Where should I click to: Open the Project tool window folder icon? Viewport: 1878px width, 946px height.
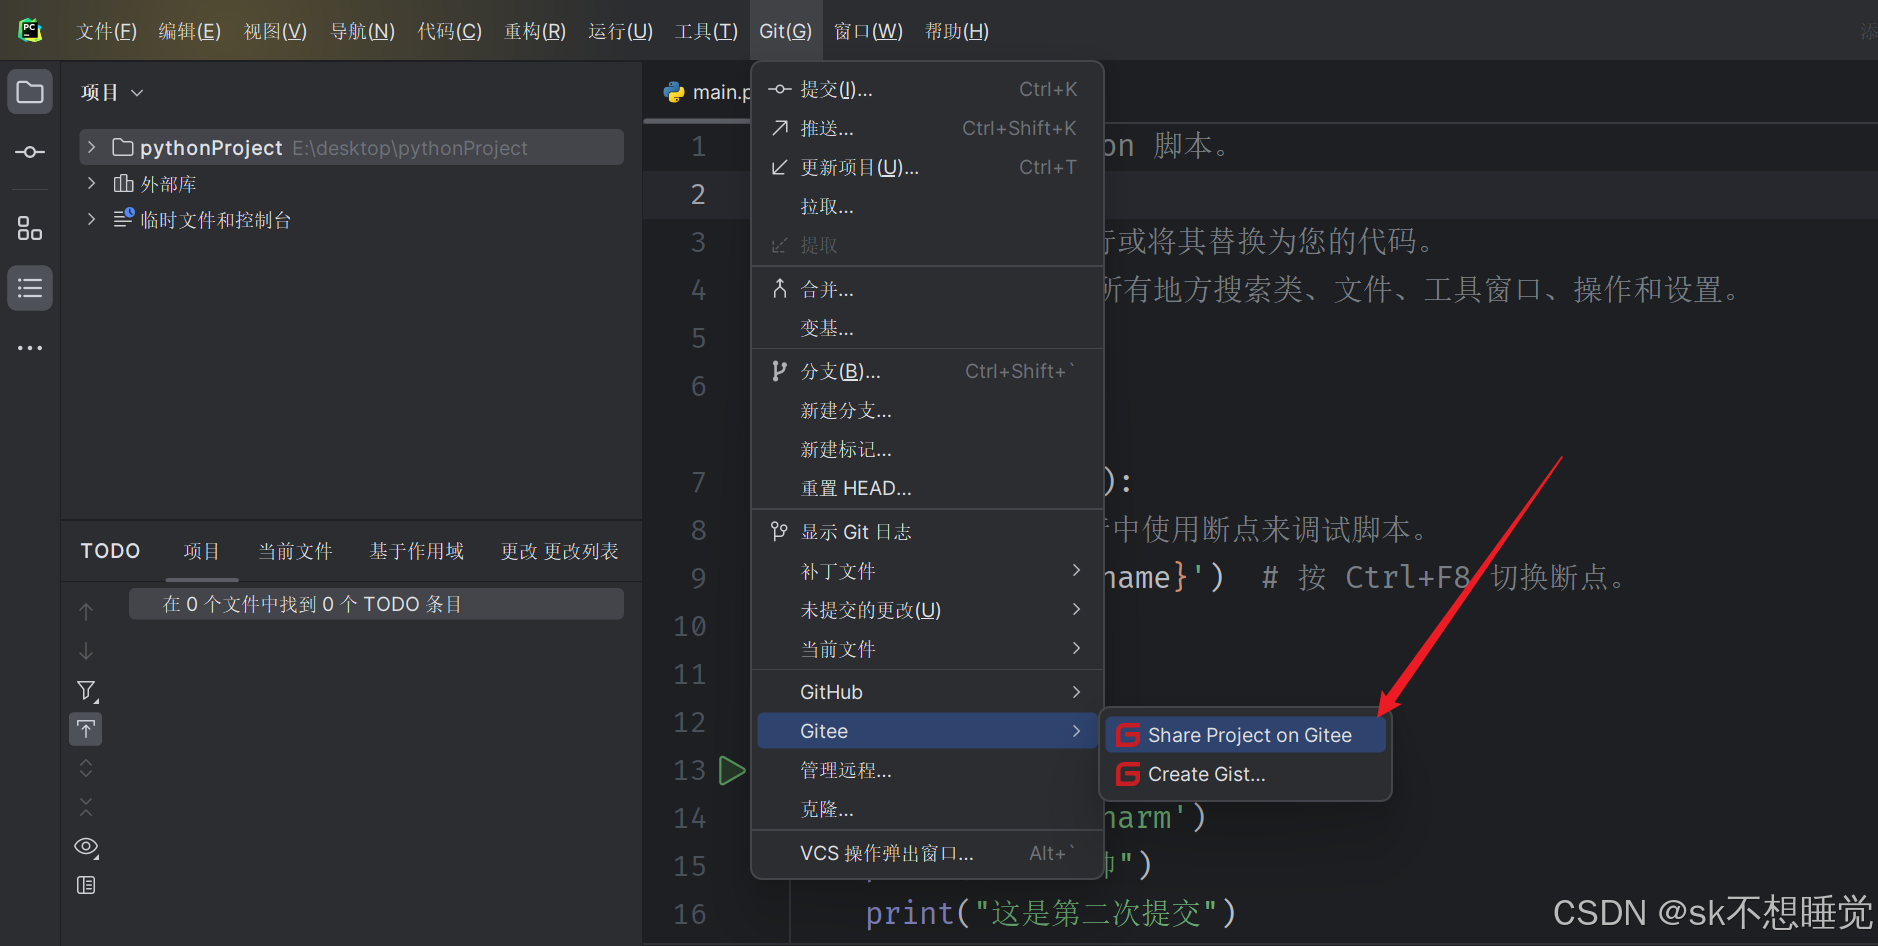pyautogui.click(x=30, y=92)
